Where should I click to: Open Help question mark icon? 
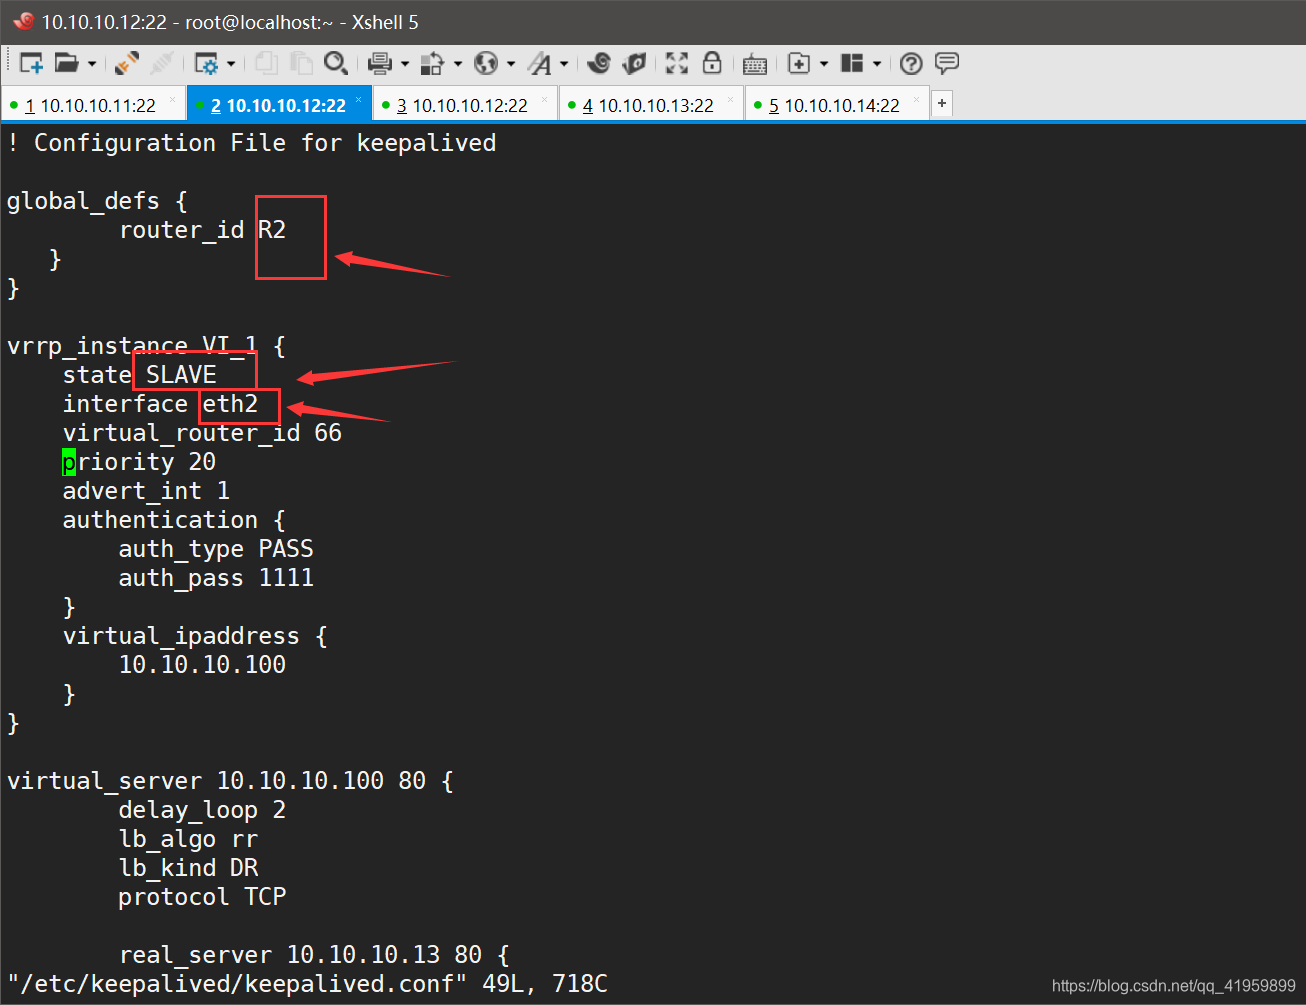(911, 63)
